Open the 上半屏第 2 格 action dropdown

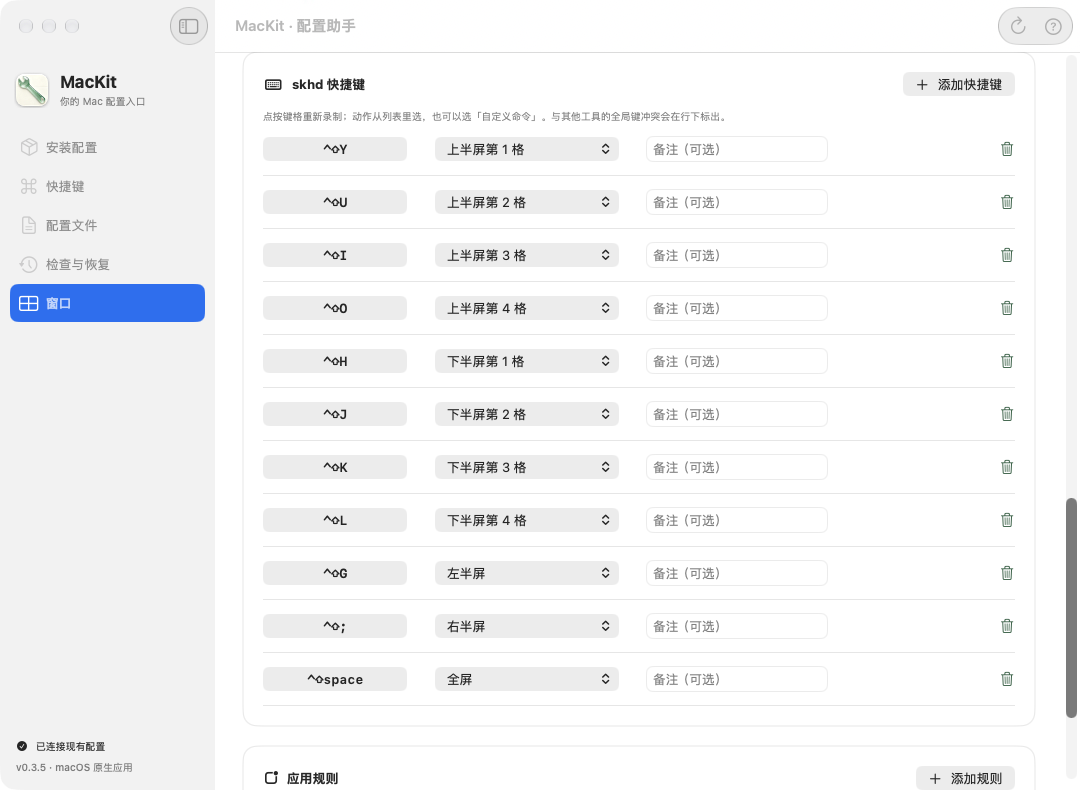pos(527,202)
